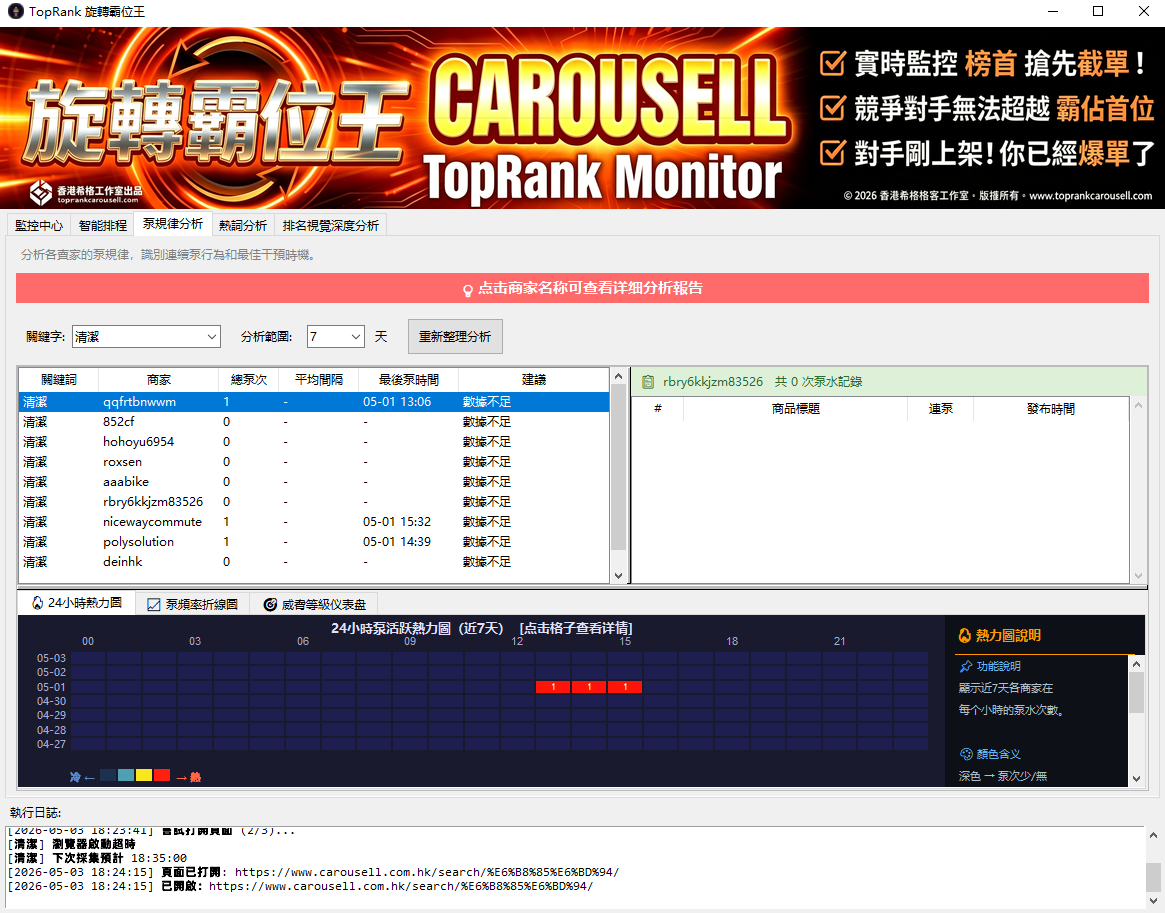Open the 監控中心 tab
This screenshot has height=913, width=1165.
click(39, 225)
